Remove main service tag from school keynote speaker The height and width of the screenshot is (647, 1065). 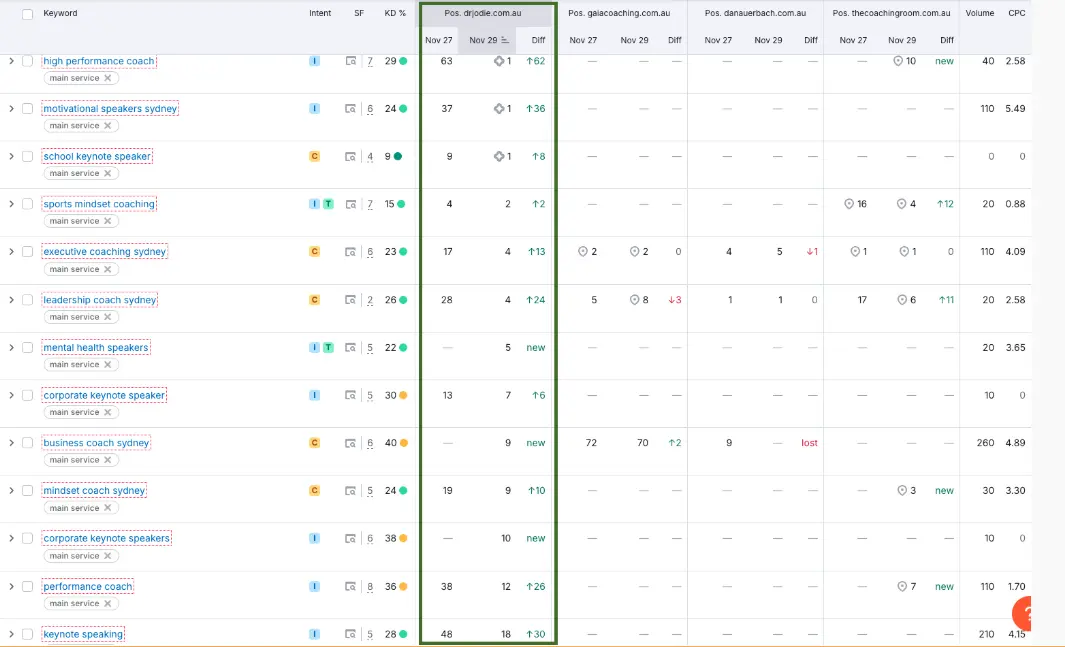click(108, 173)
